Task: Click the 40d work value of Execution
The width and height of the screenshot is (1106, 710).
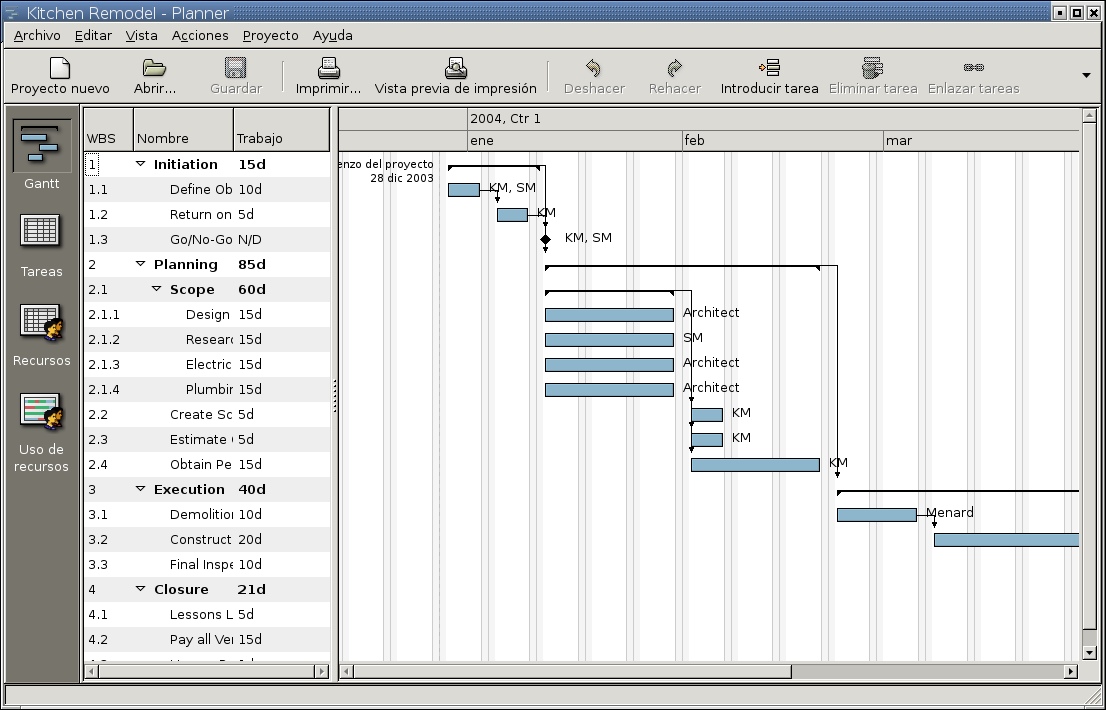Action: point(252,489)
